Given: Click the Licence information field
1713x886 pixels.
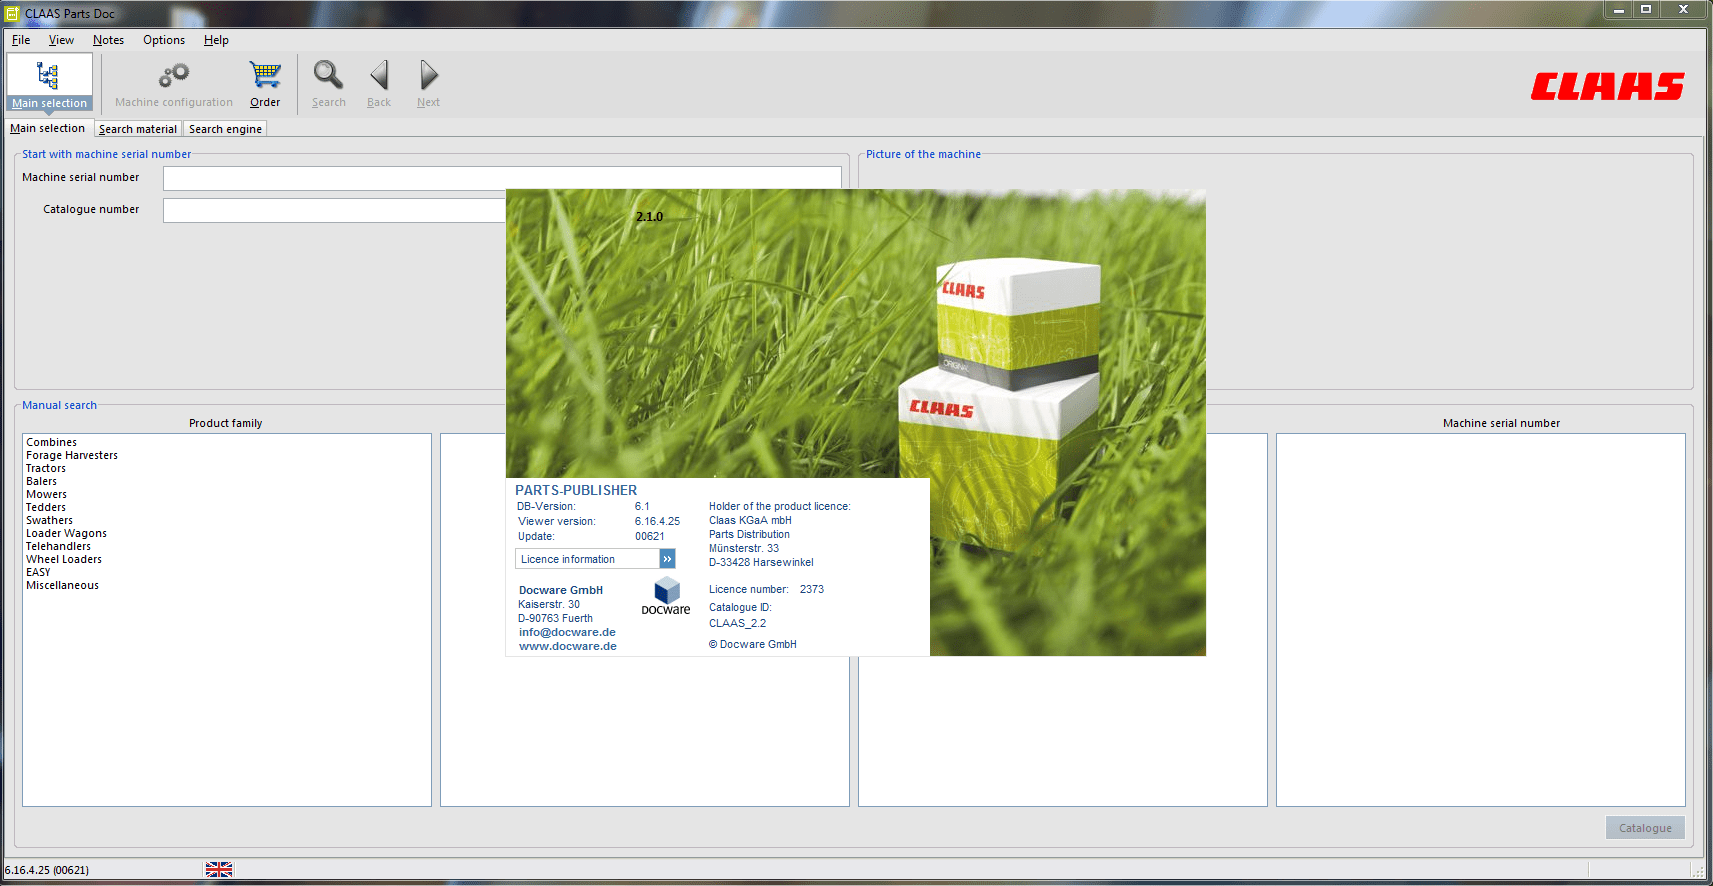Looking at the screenshot, I should [x=587, y=559].
